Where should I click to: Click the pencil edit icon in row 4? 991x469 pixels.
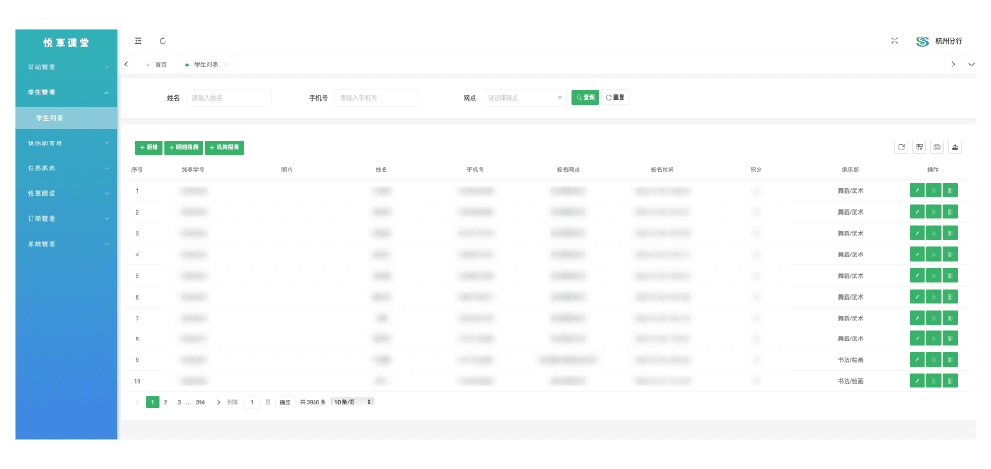[x=917, y=254]
